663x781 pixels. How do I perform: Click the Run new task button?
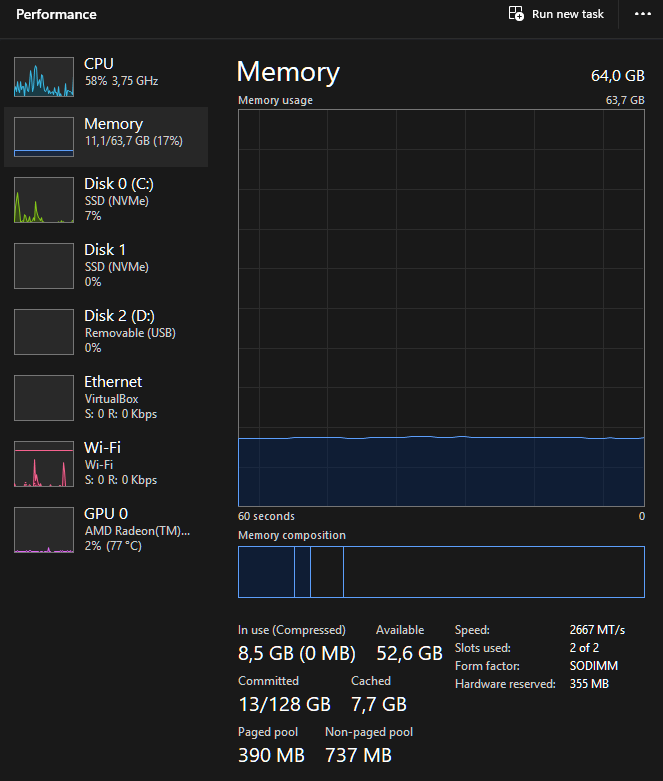tap(557, 14)
